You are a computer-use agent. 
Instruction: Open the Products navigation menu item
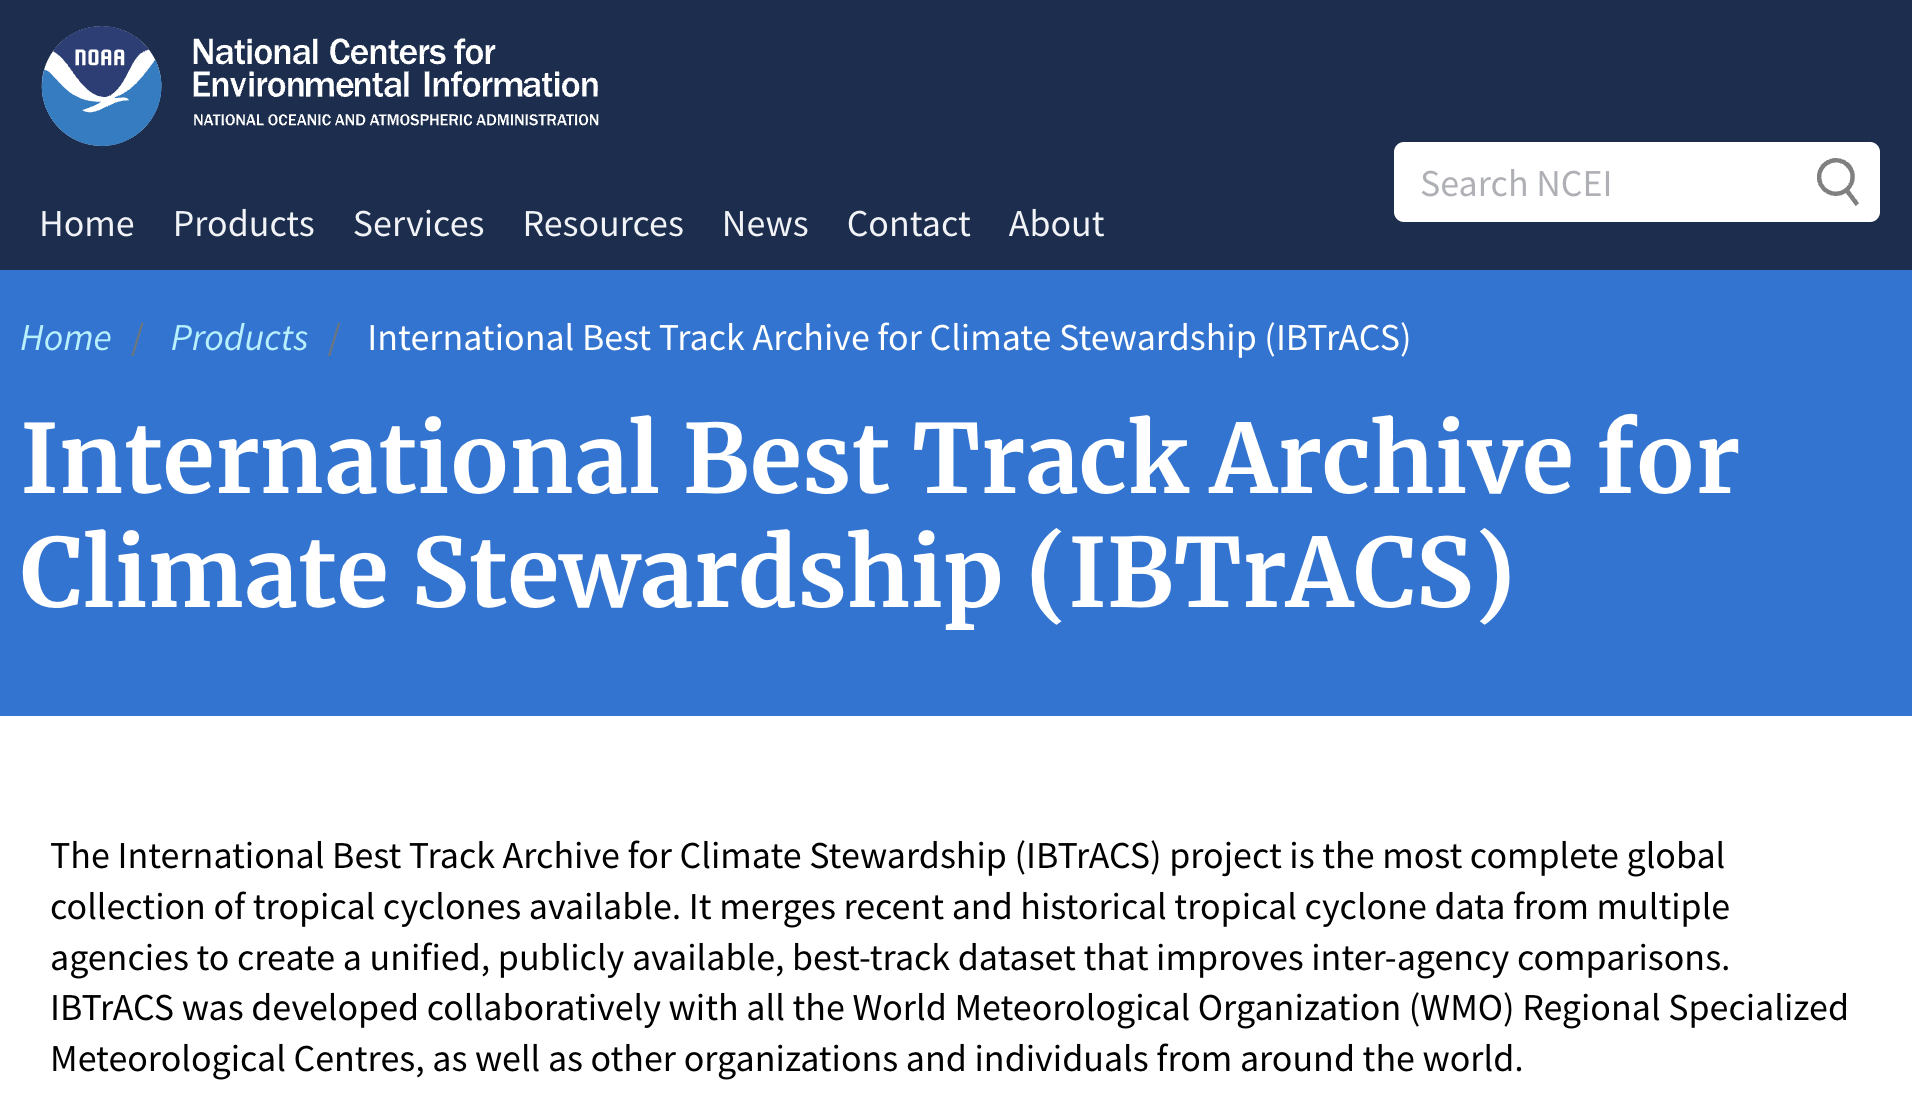(x=244, y=224)
